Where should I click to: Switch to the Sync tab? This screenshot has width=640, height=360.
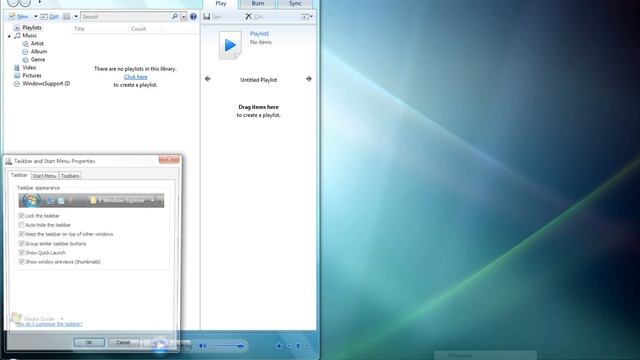295,4
